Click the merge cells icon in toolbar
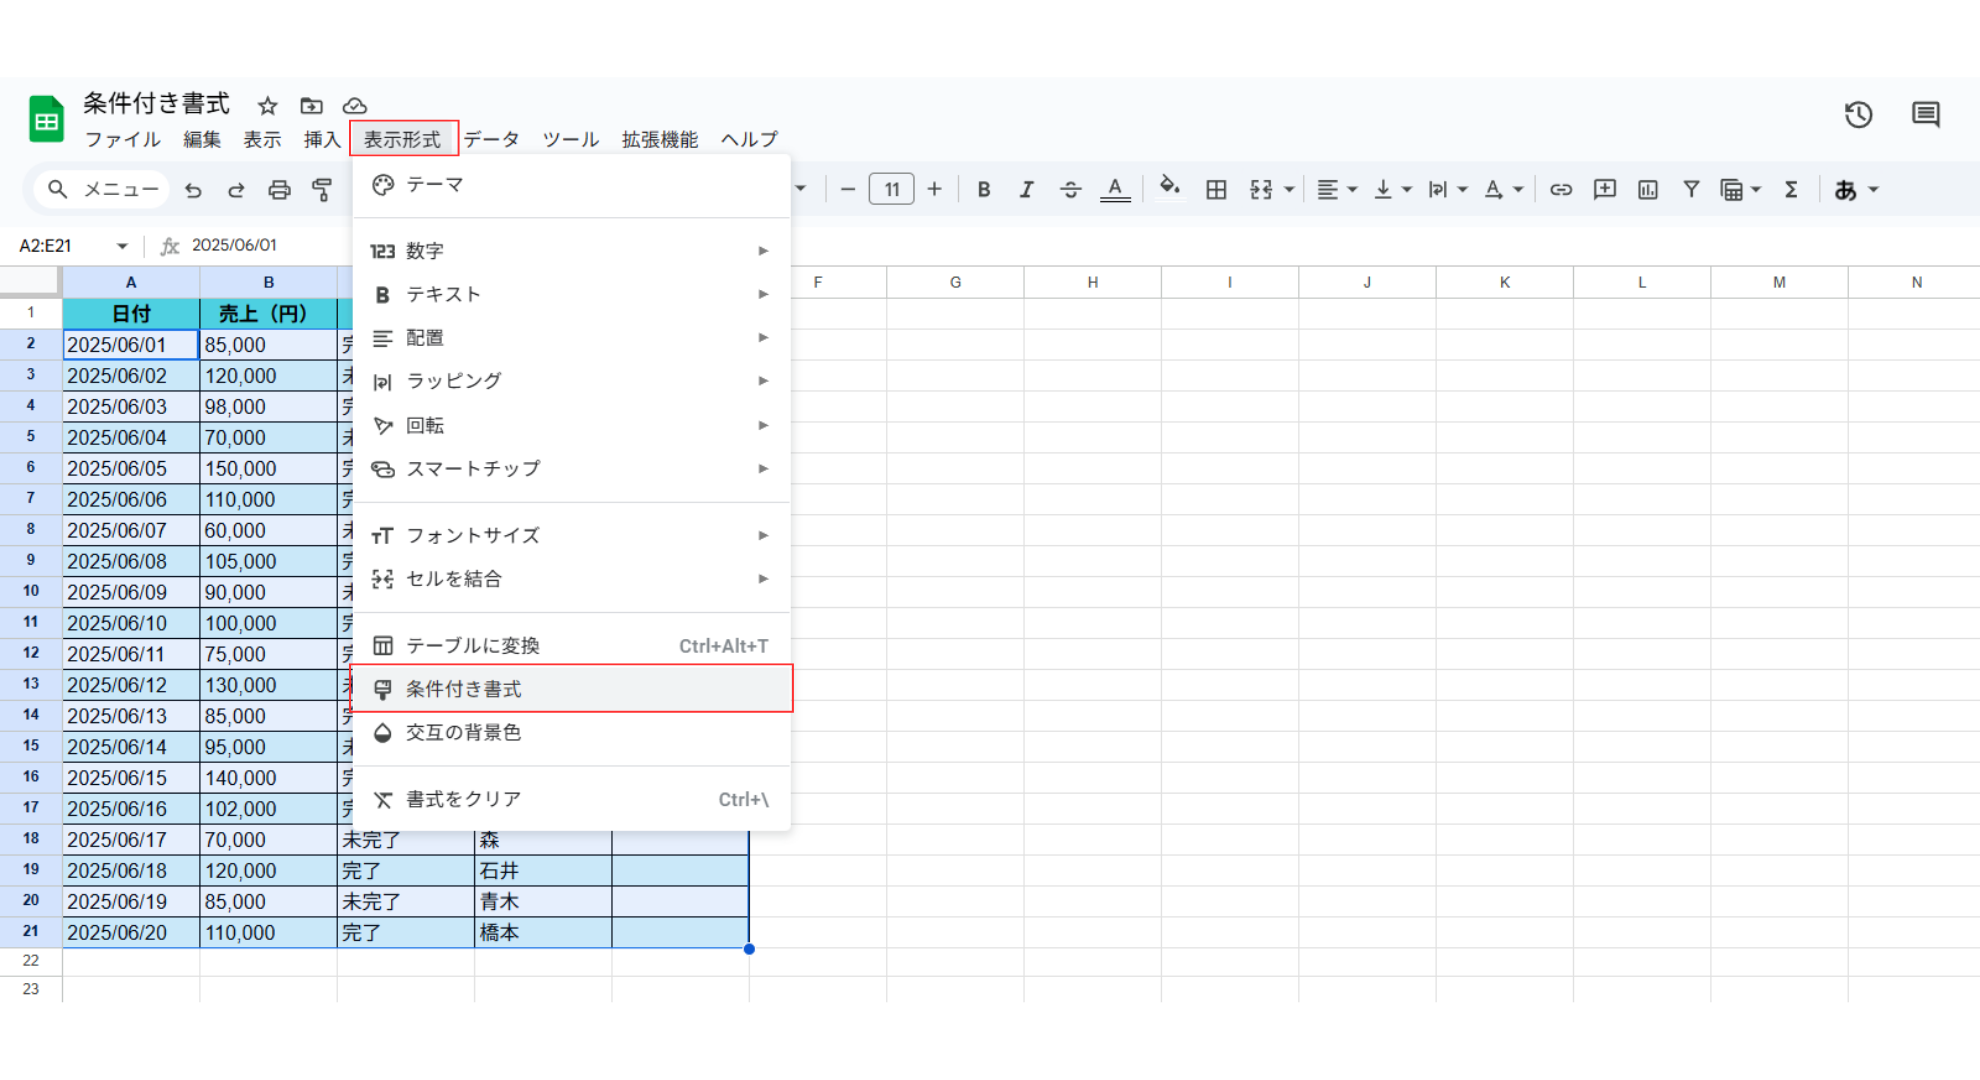Viewport: 1980px width, 1080px height. pyautogui.click(x=1260, y=189)
